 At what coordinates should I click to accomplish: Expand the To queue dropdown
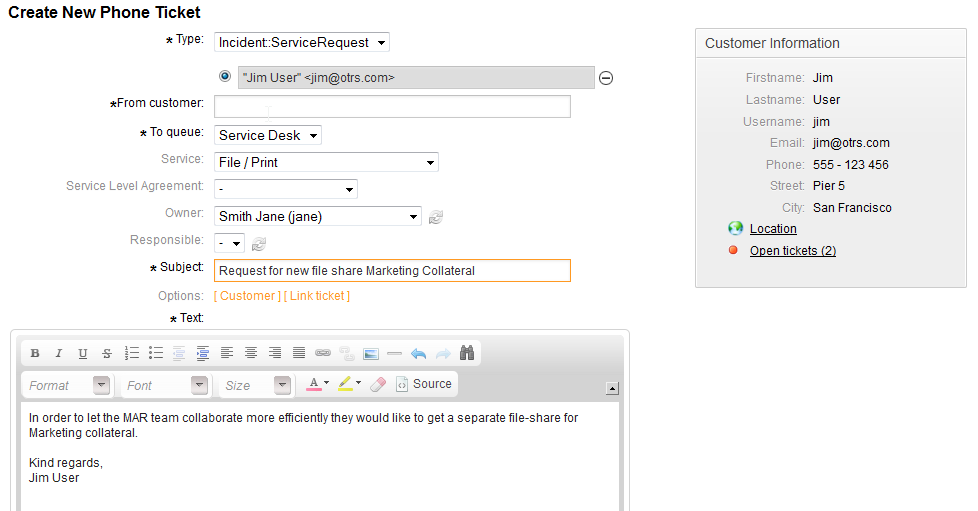point(268,135)
